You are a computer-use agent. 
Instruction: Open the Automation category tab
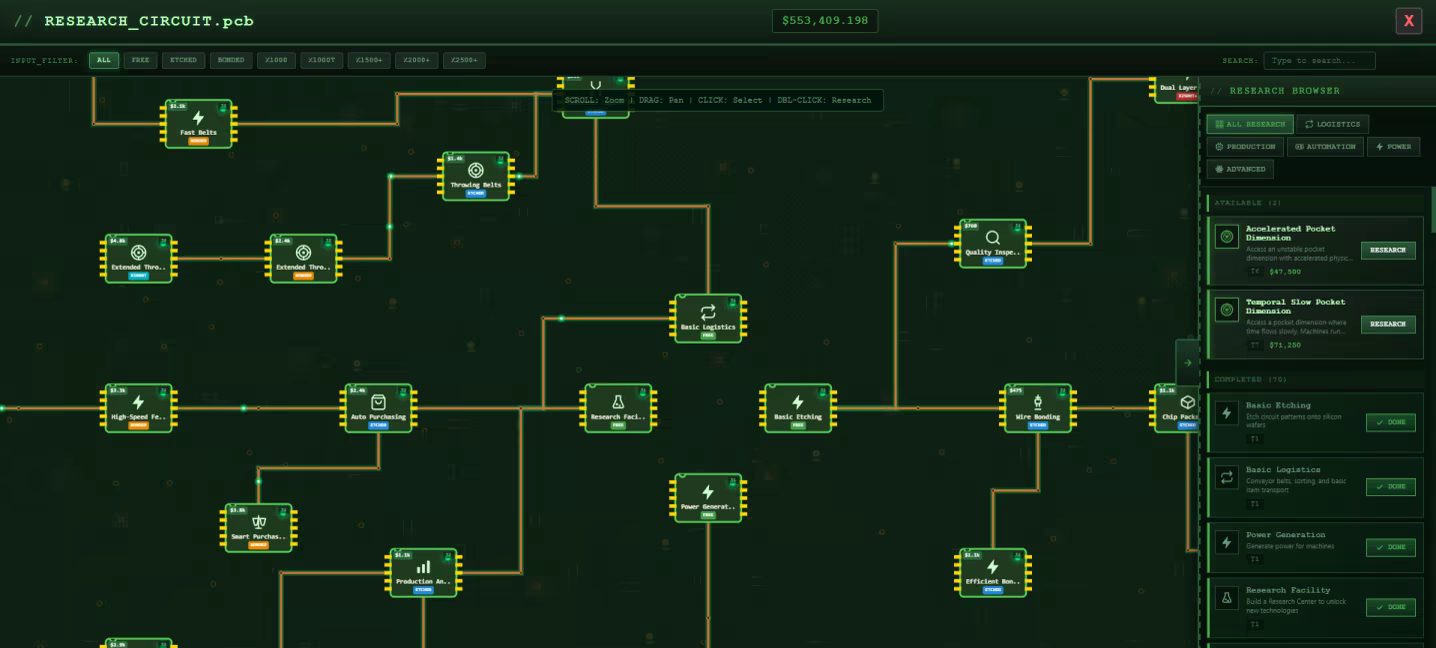point(1325,147)
